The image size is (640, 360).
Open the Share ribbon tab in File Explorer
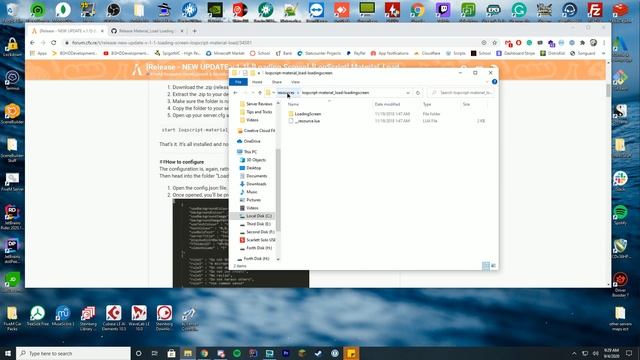(277, 82)
